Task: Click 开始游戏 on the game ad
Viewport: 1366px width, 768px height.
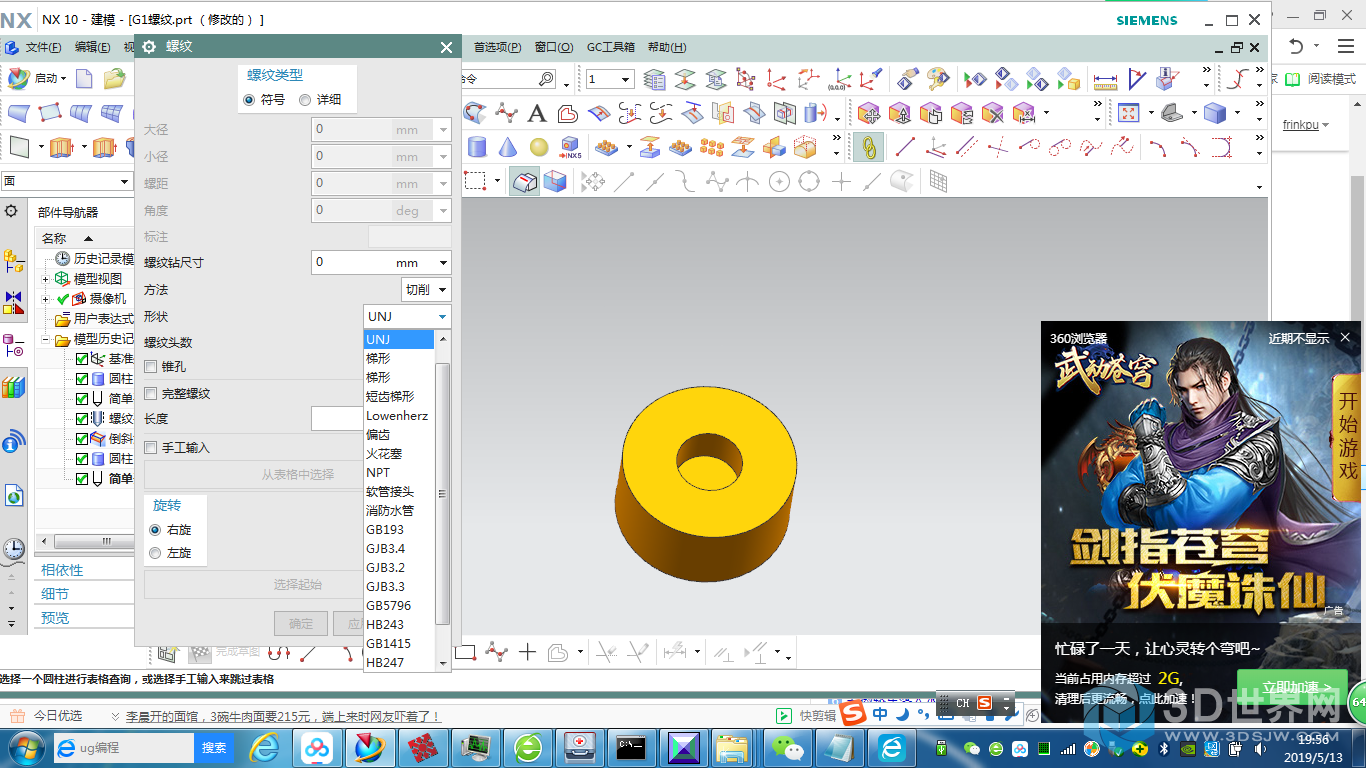Action: coord(1349,435)
